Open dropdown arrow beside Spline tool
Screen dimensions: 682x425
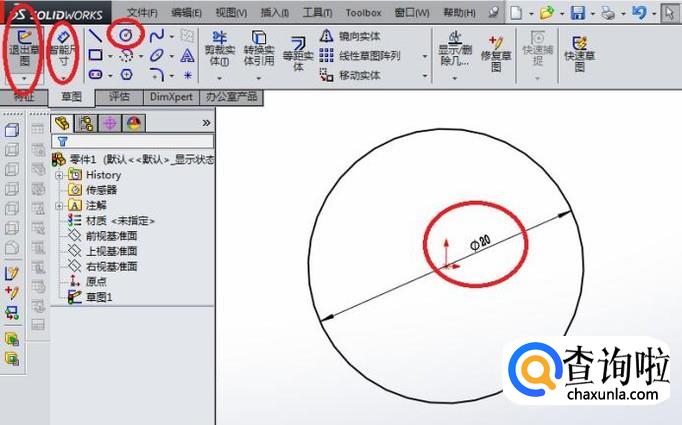point(172,37)
